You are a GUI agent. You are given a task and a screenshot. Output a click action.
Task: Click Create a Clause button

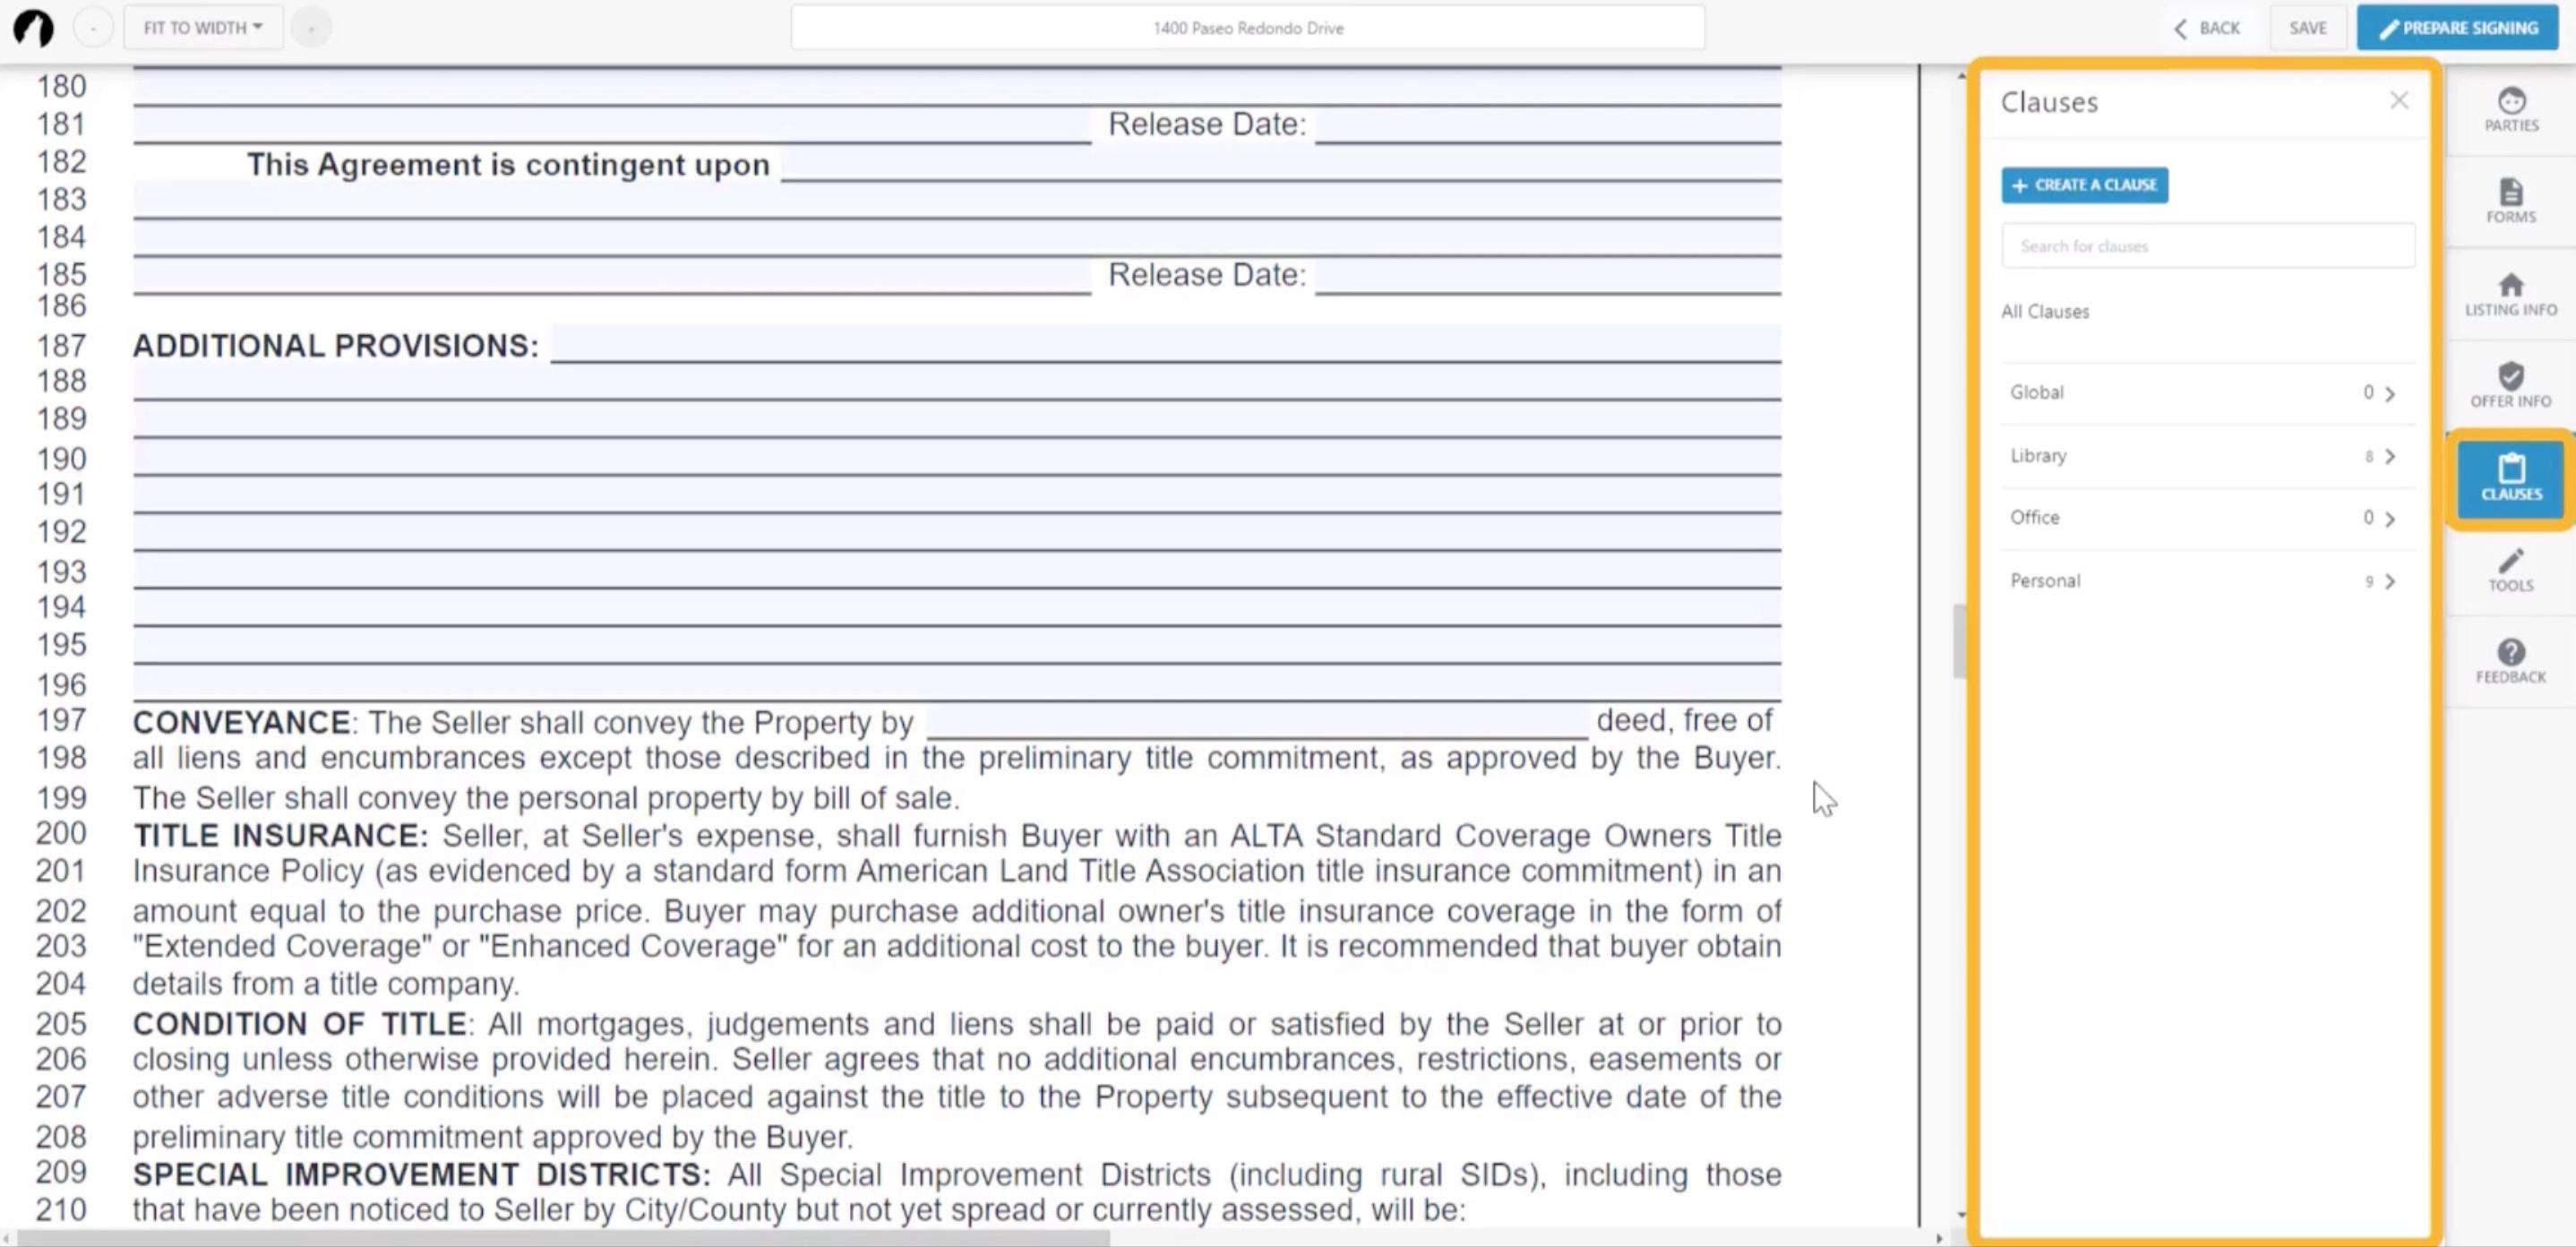pyautogui.click(x=2084, y=185)
